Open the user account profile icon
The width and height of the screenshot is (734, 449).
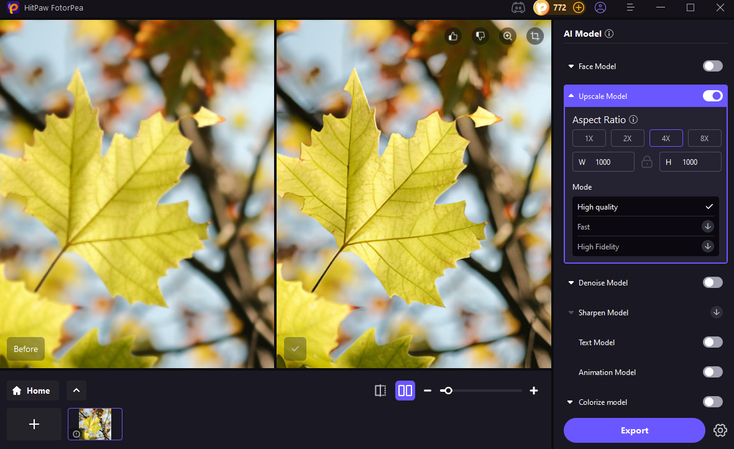coord(600,7)
